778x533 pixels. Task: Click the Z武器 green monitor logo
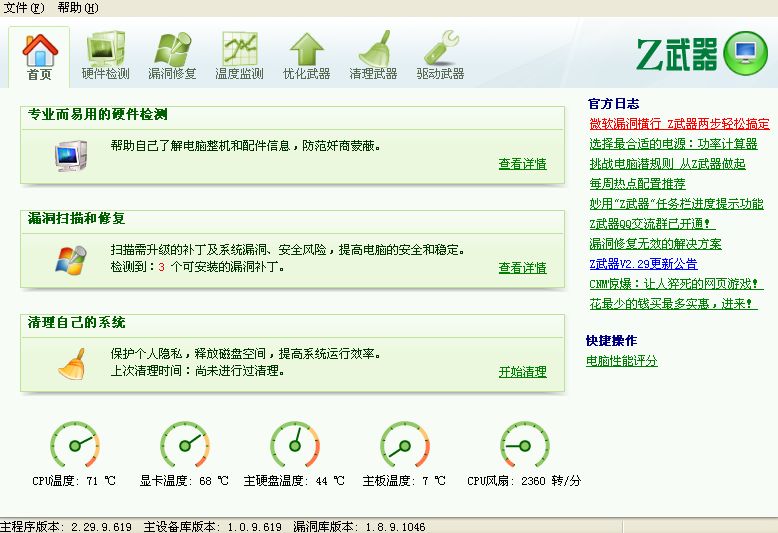point(745,54)
